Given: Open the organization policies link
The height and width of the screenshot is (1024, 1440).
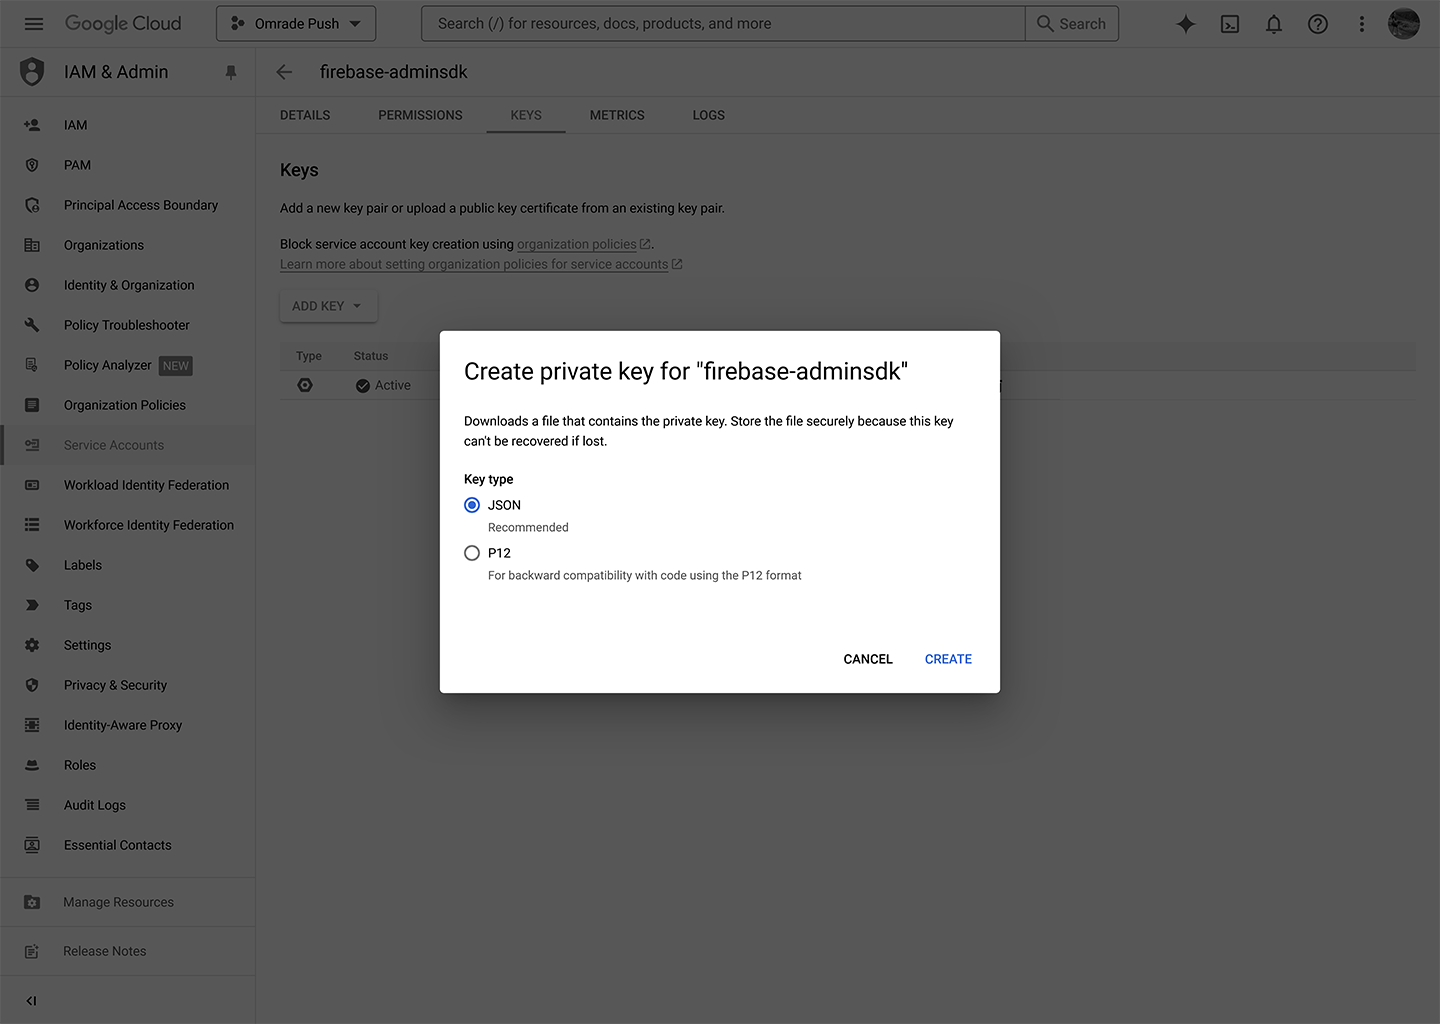Looking at the screenshot, I should [x=577, y=244].
